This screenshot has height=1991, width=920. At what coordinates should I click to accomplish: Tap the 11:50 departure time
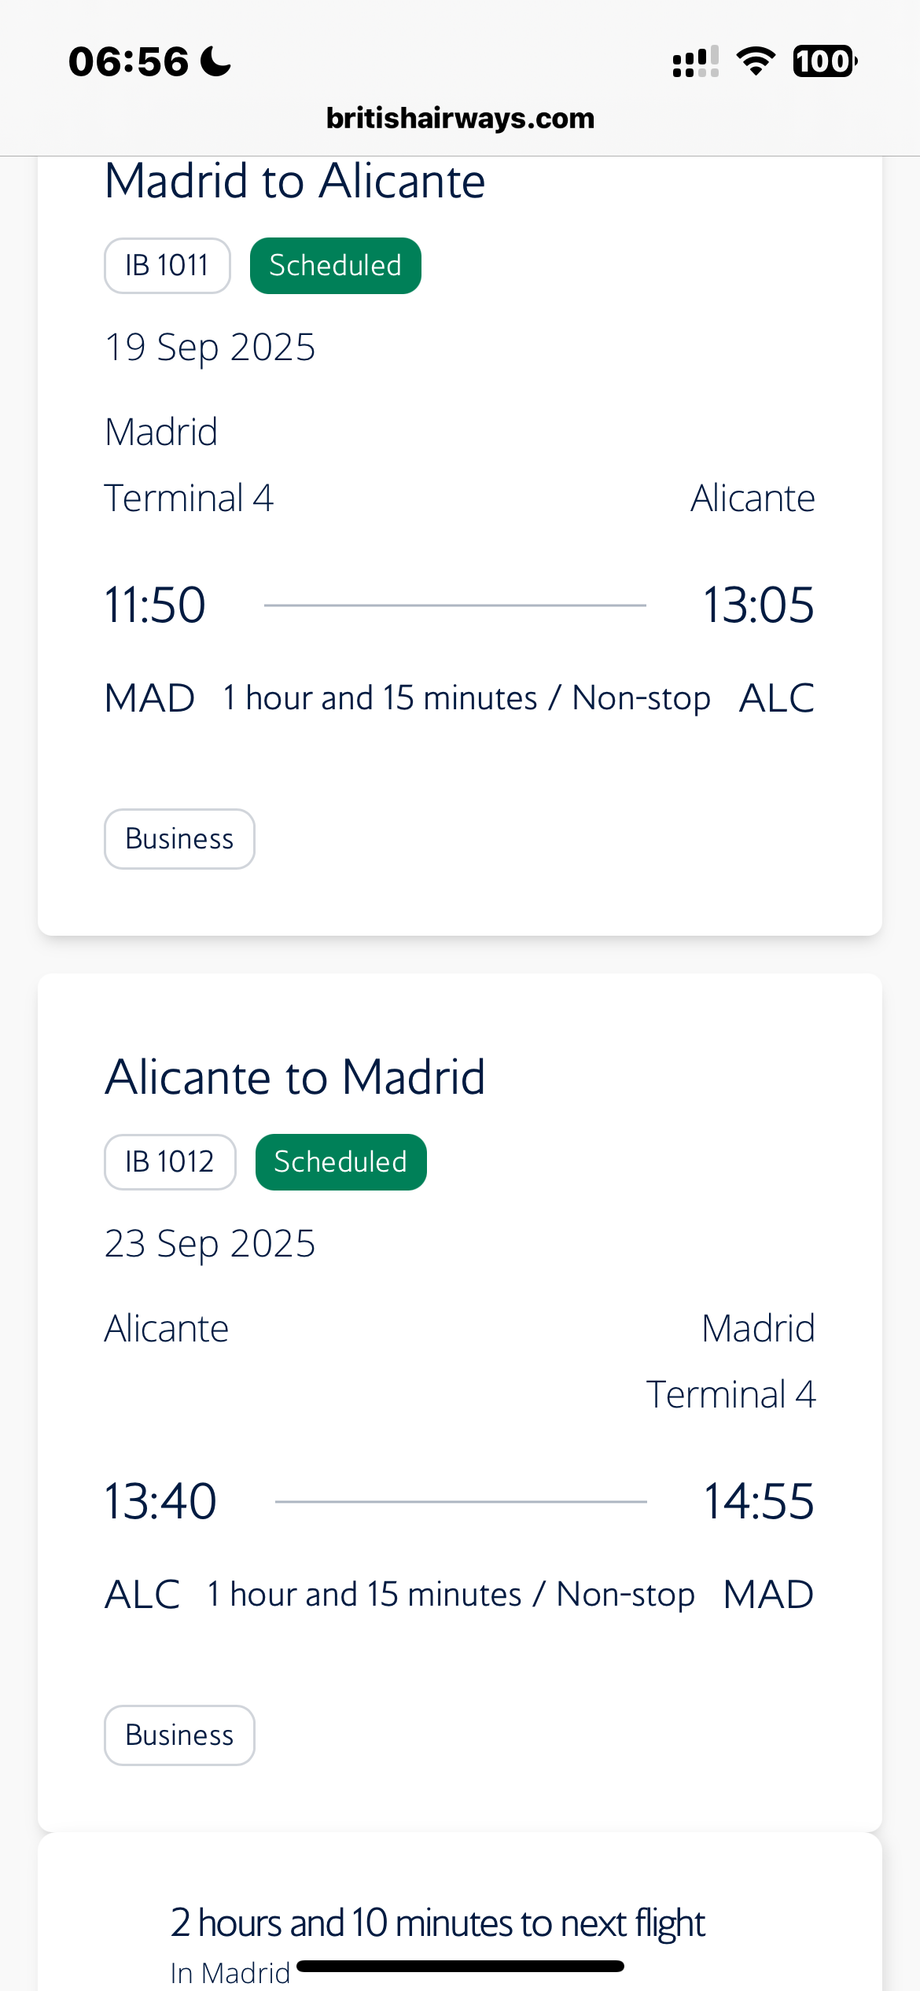click(x=155, y=605)
